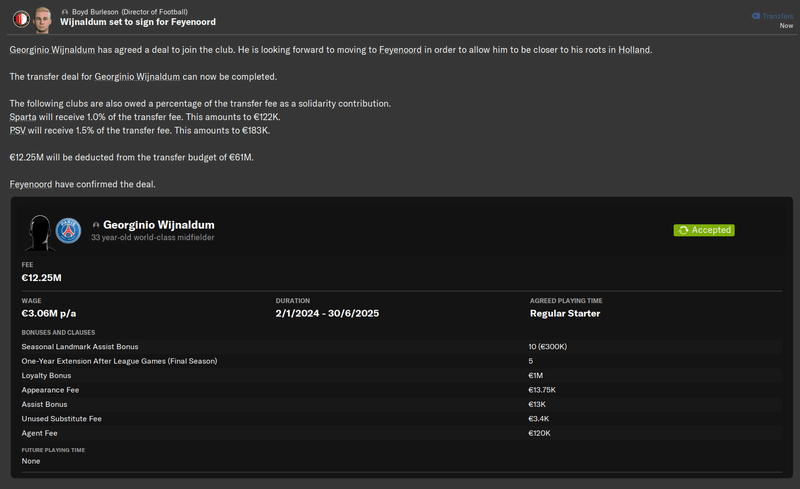Click the person icon beside Boyd Burleson
800x489 pixels.
pos(65,11)
